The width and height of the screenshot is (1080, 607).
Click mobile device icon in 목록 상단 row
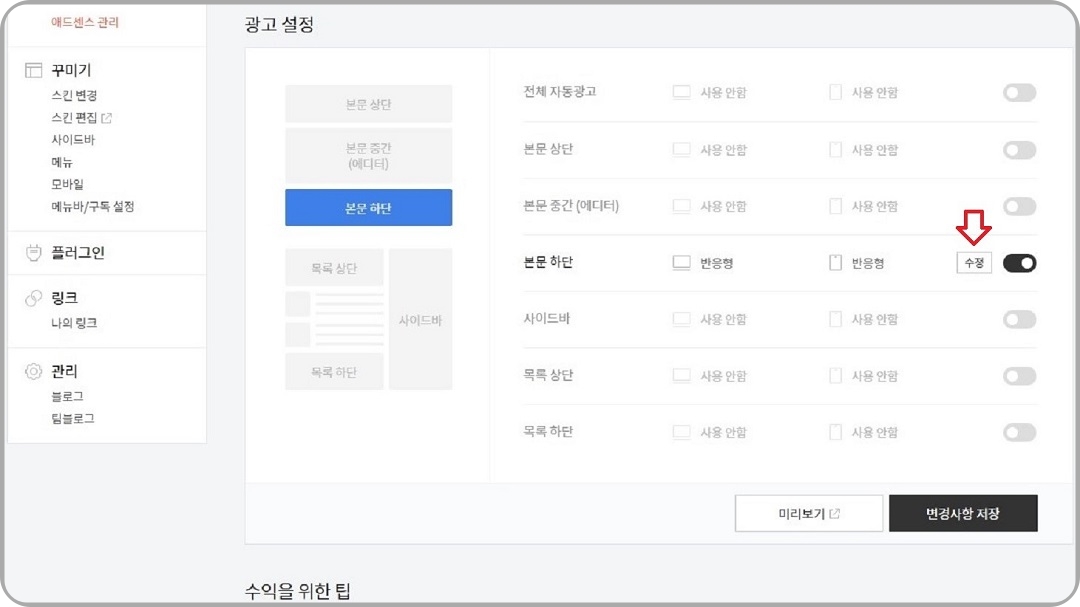(x=835, y=375)
